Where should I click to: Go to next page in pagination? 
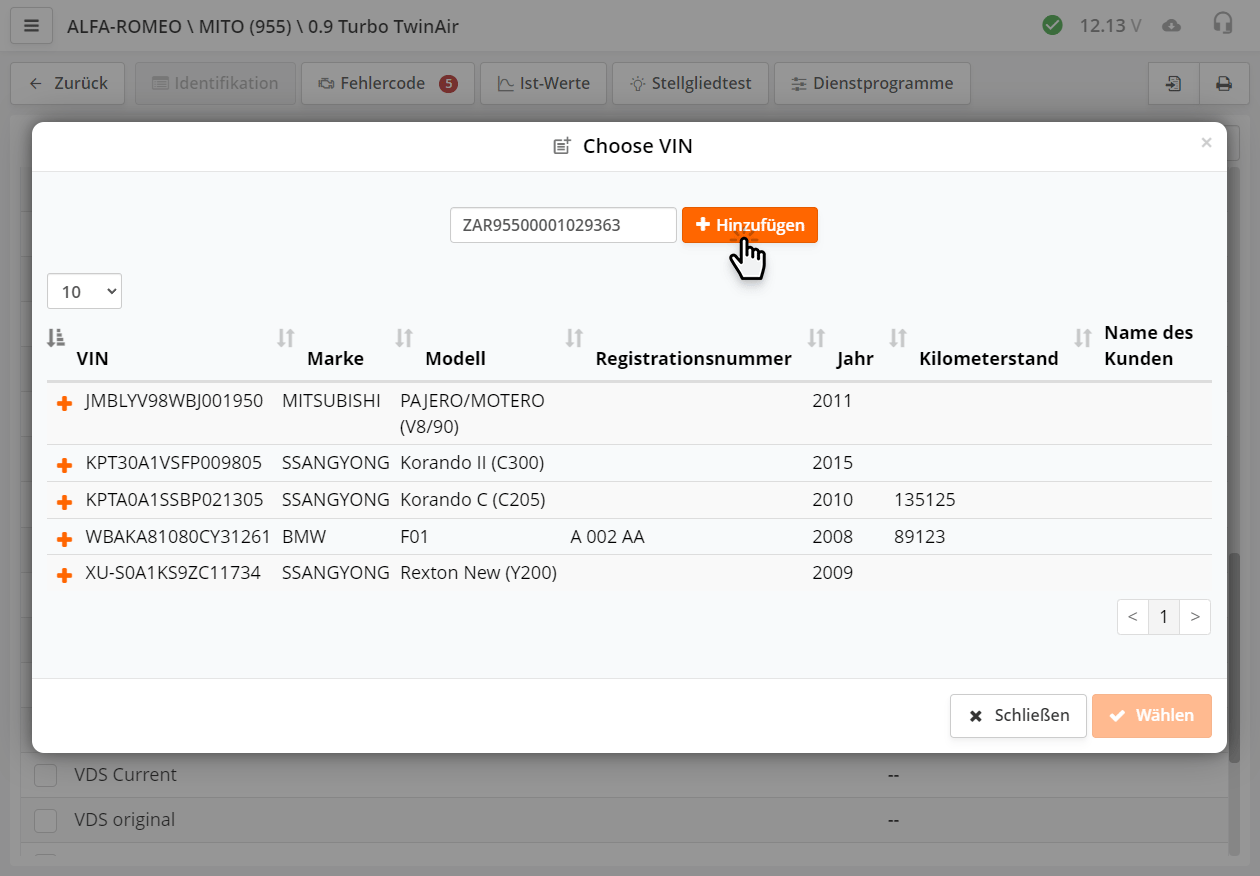(1195, 617)
